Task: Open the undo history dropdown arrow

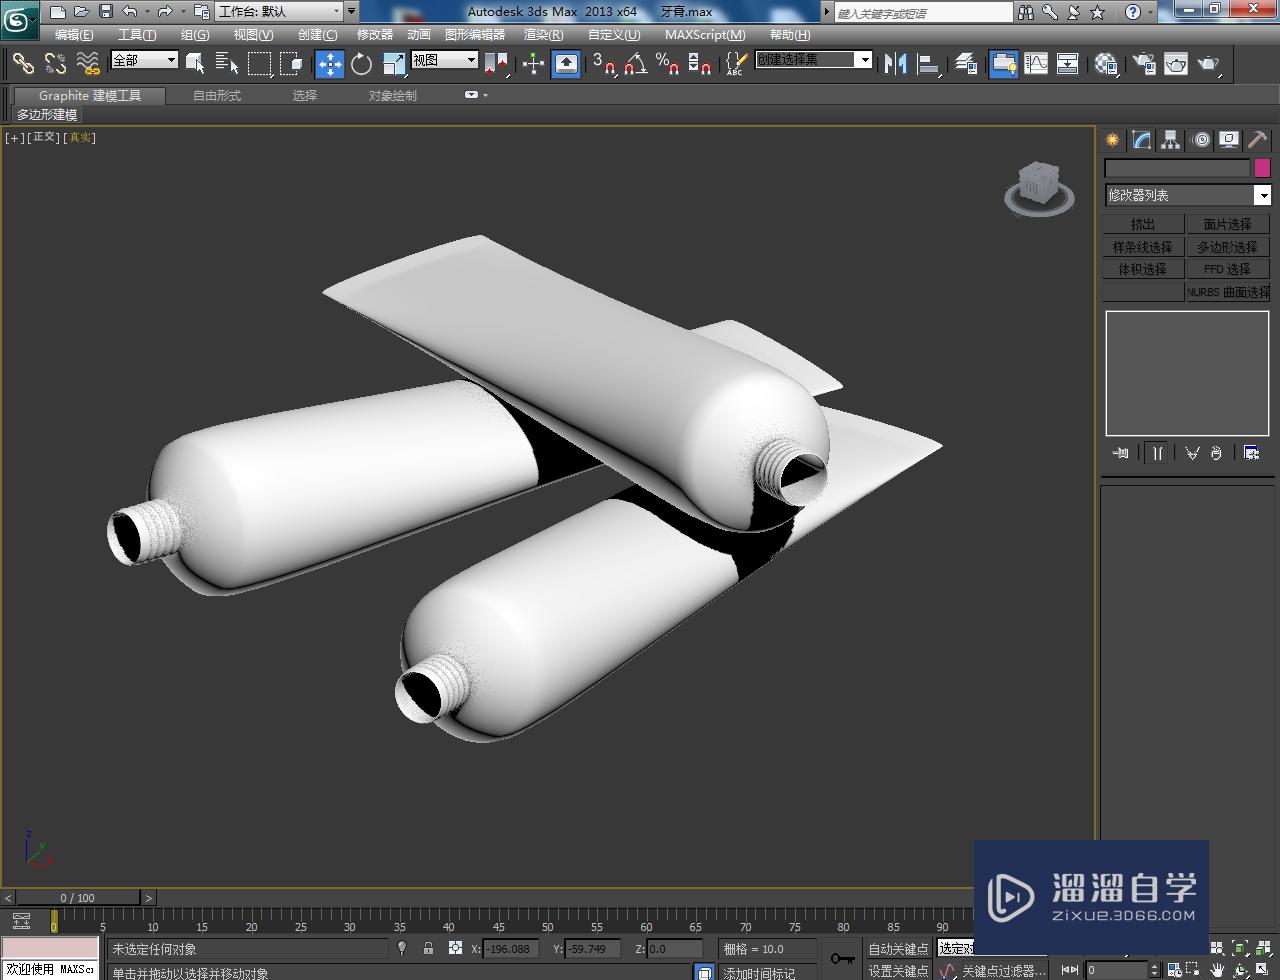Action: click(x=147, y=12)
